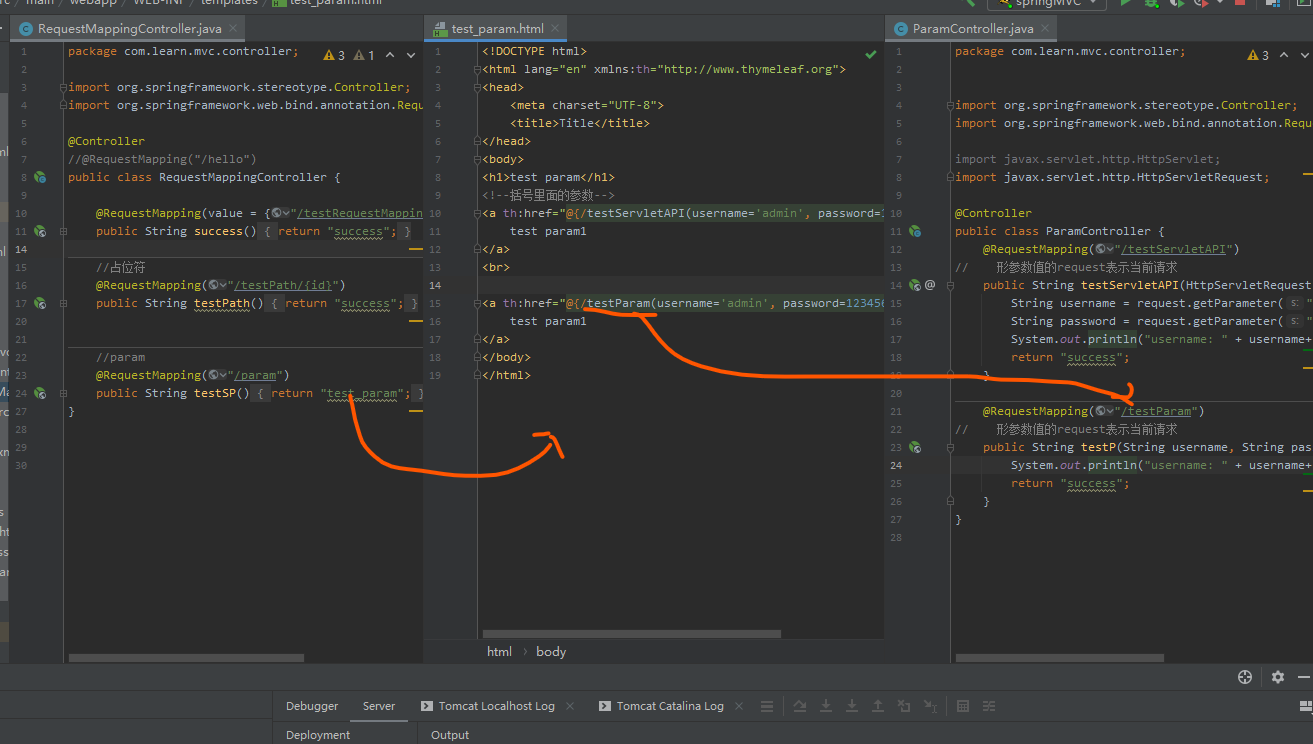This screenshot has width=1313, height=744.
Task: Open the Tomcat Localhost Log tab
Action: [487, 706]
